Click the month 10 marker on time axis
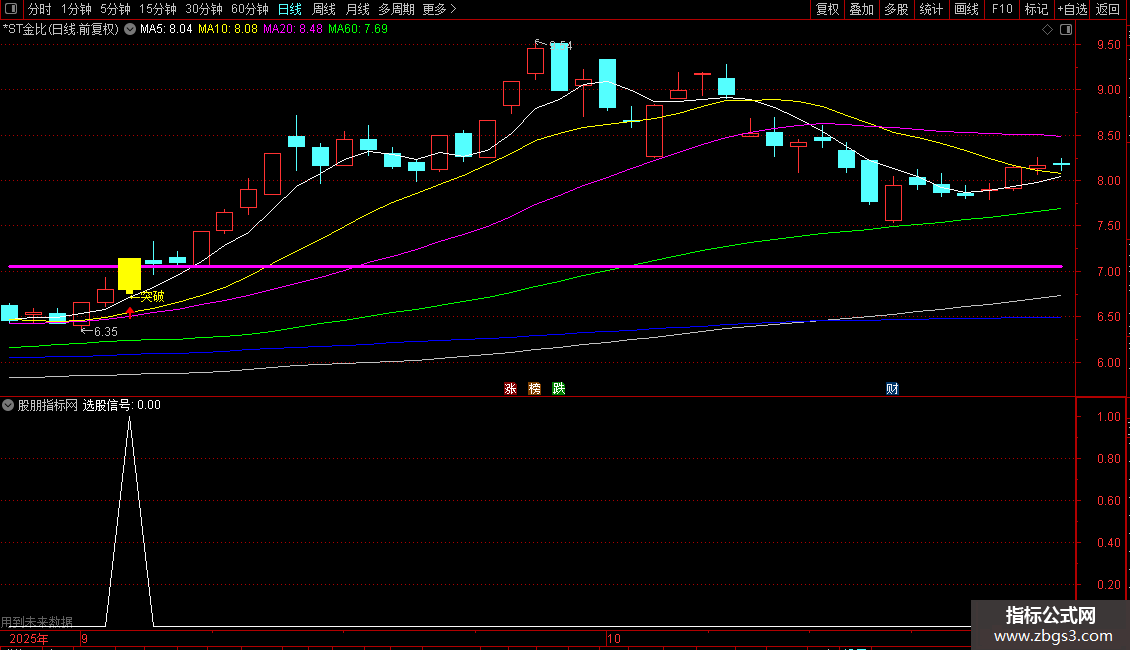 pyautogui.click(x=613, y=639)
